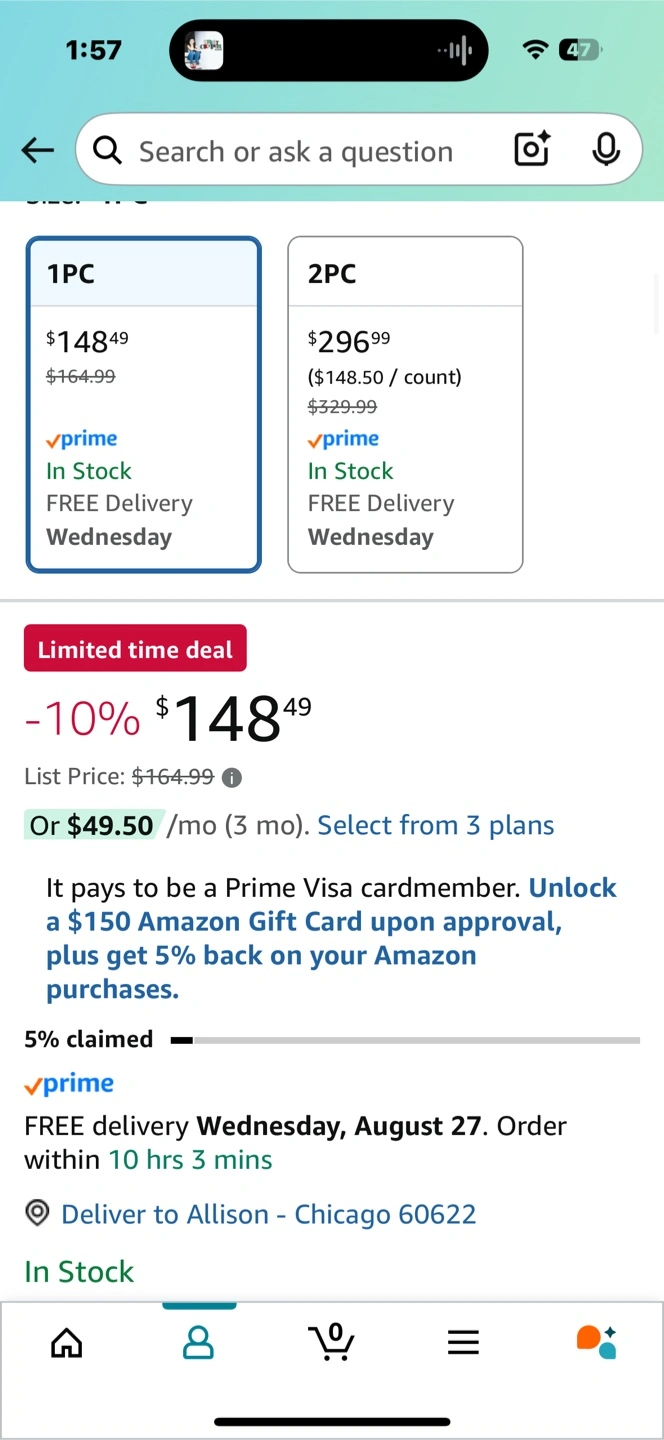Open the account profile tab icon

199,1342
